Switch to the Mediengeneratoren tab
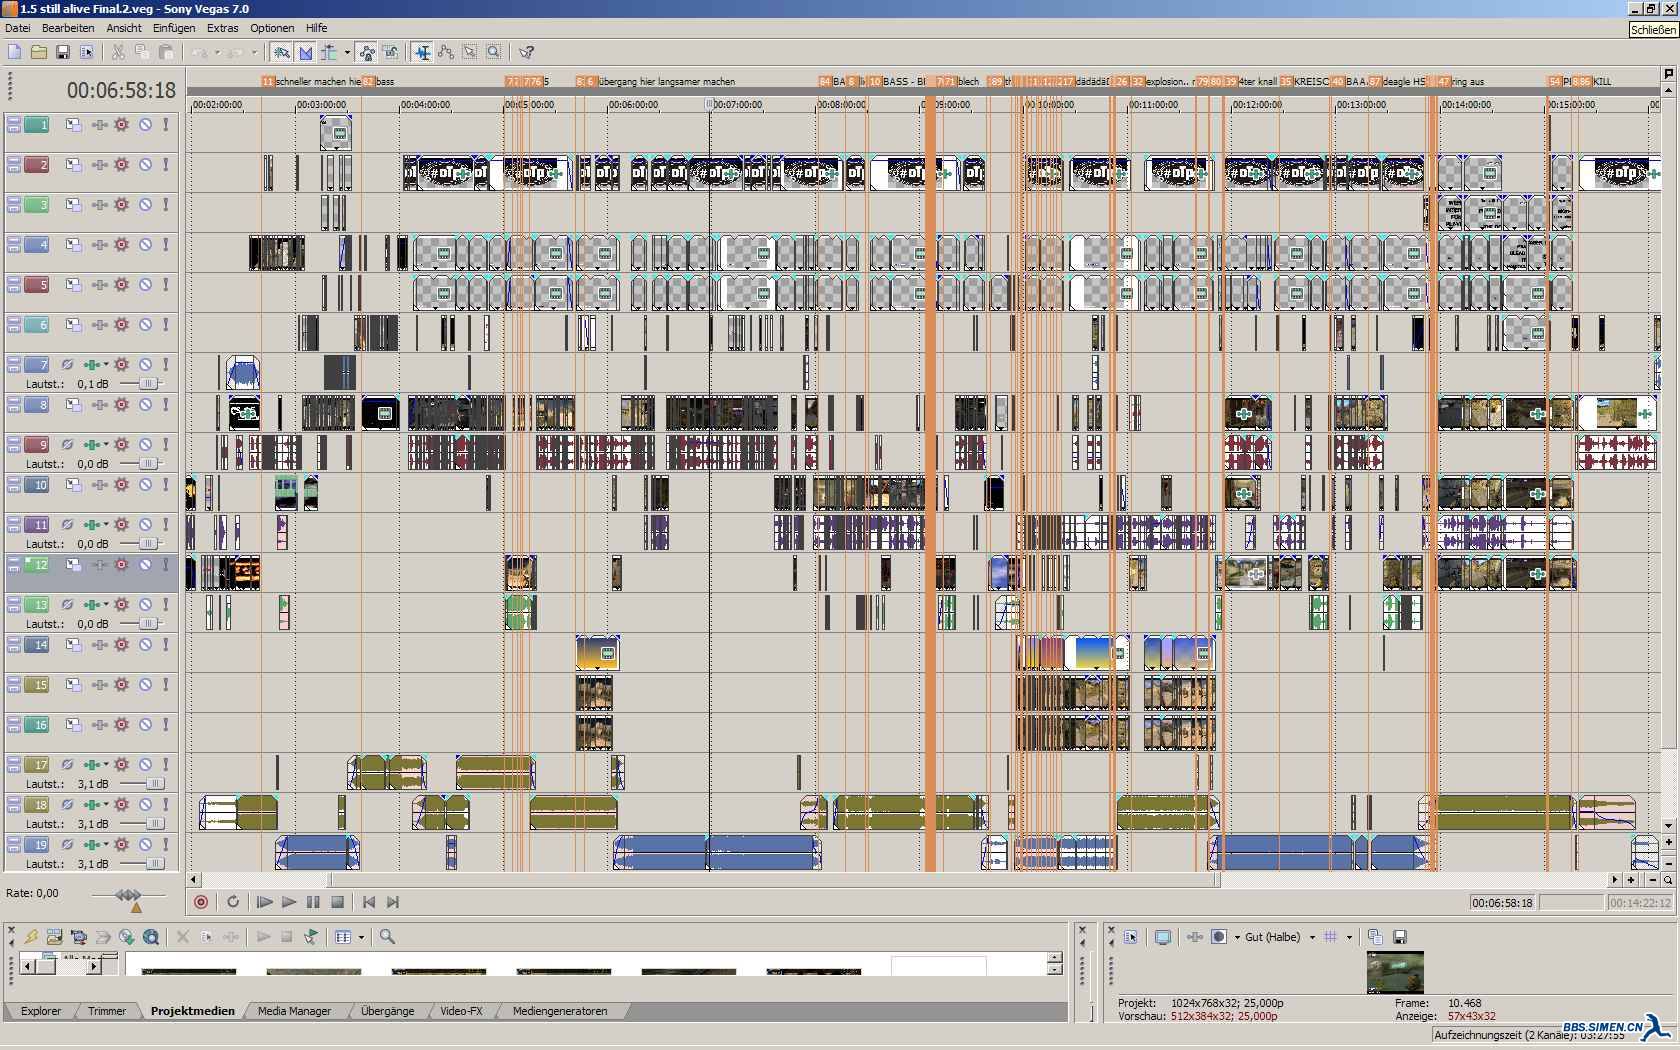Viewport: 1680px width, 1050px height. click(x=560, y=1011)
